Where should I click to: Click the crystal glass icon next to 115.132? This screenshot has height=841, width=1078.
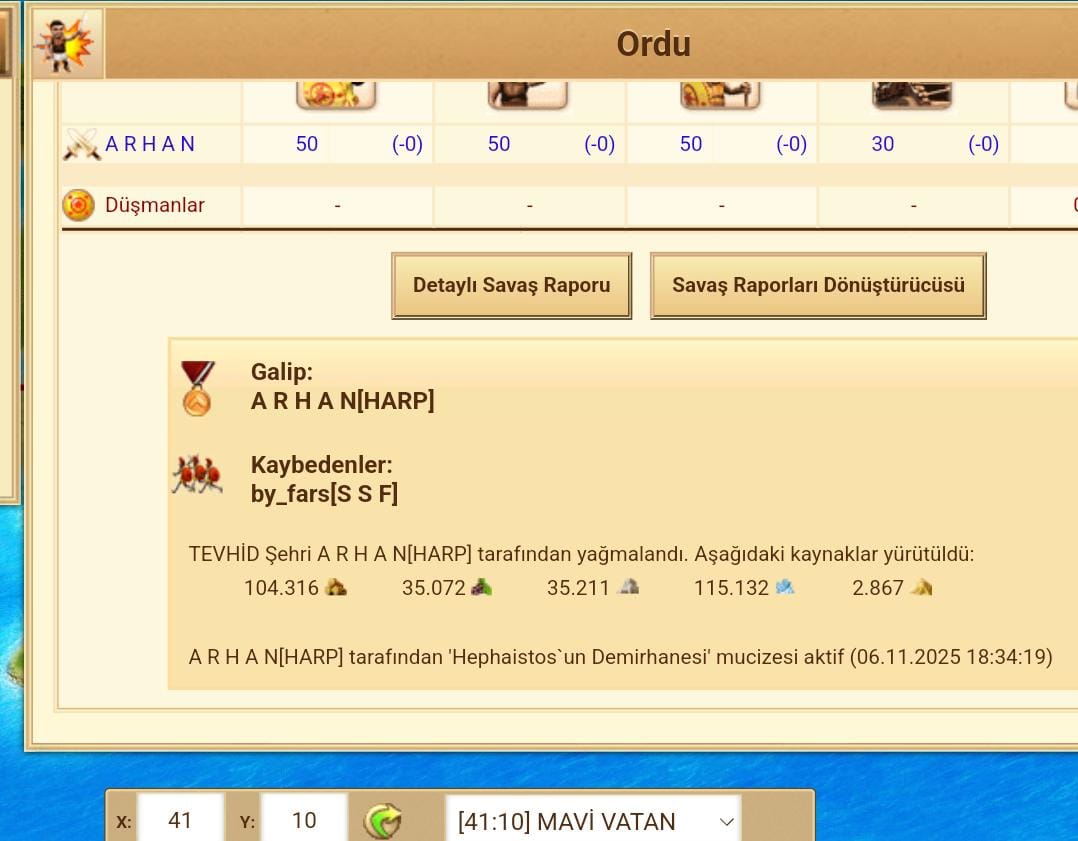784,587
